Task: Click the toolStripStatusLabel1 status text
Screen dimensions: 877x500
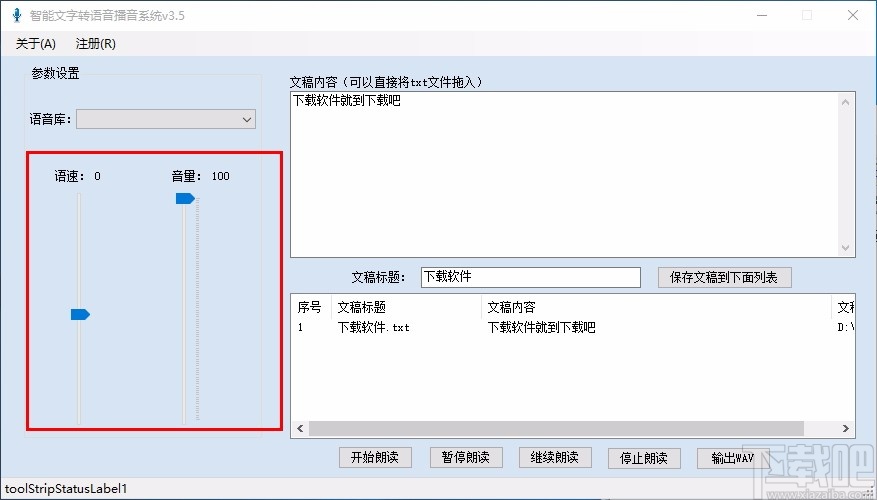Action: coord(66,489)
